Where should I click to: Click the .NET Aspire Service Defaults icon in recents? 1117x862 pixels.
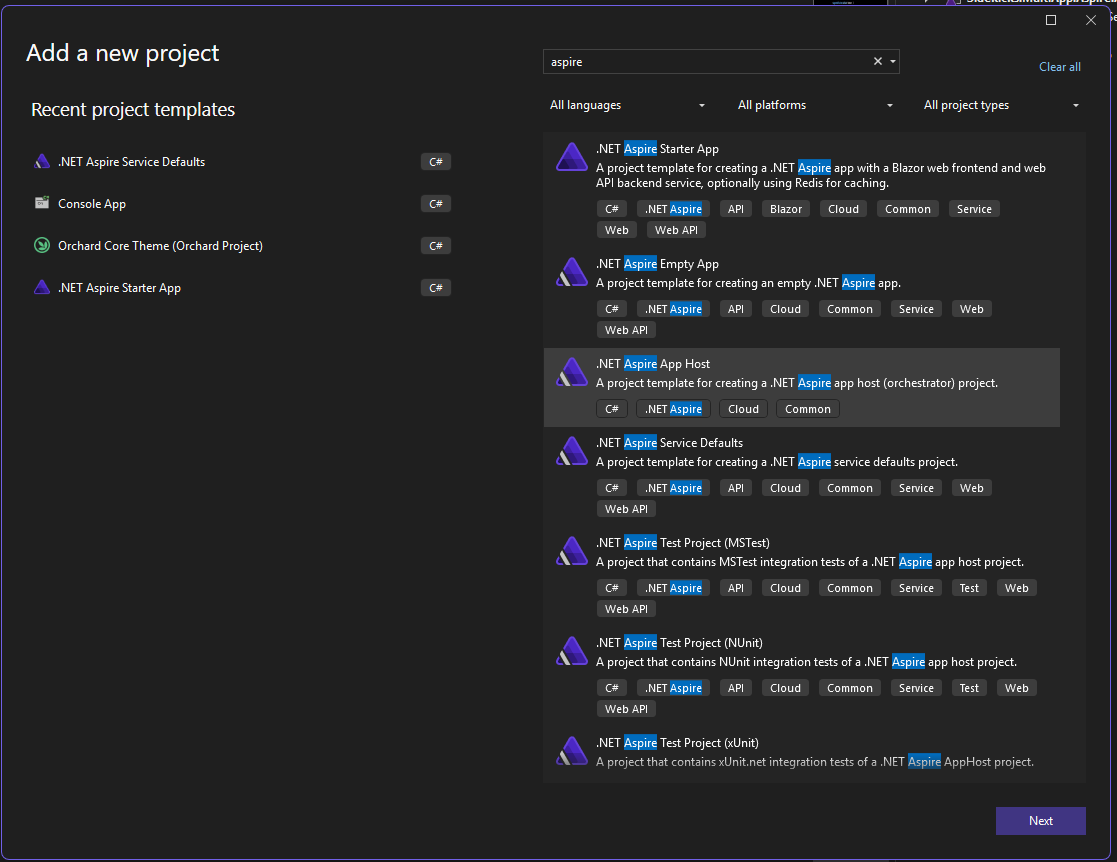[42, 161]
